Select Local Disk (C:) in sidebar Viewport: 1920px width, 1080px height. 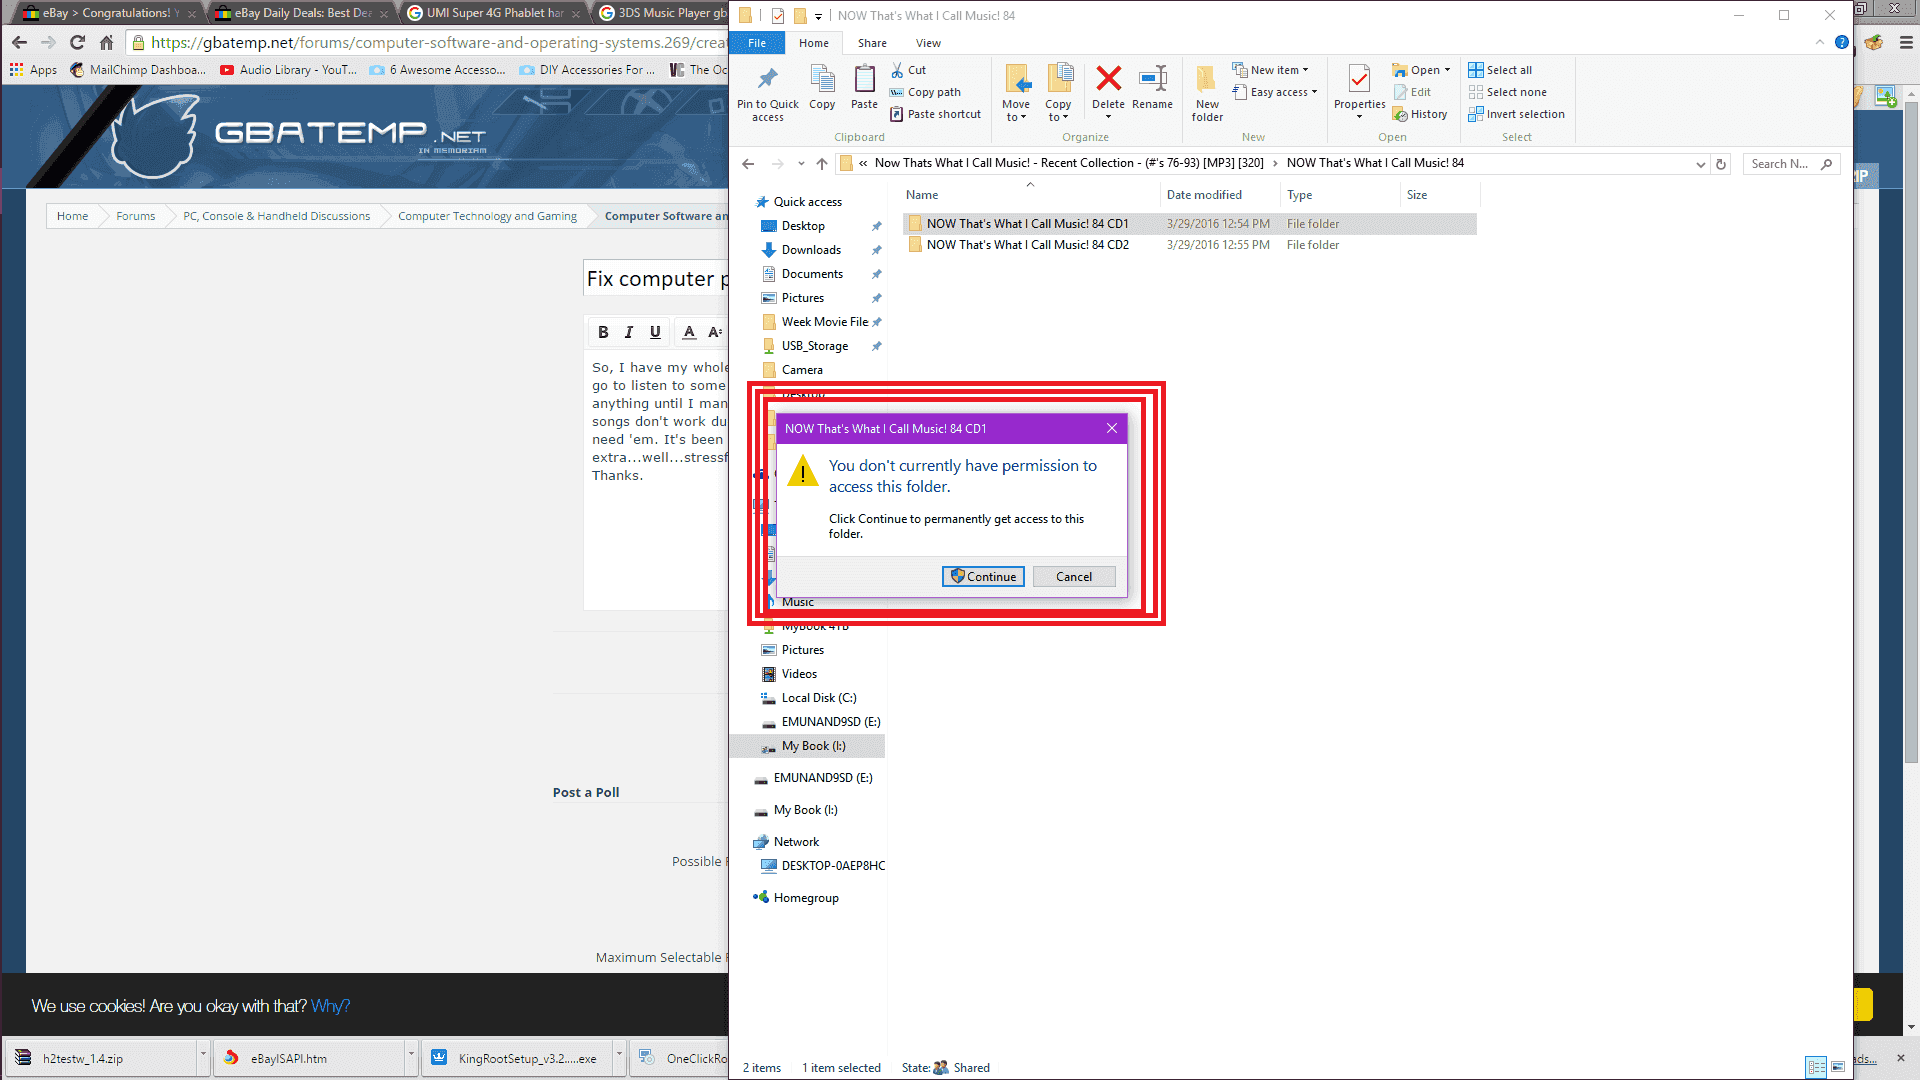(x=818, y=698)
